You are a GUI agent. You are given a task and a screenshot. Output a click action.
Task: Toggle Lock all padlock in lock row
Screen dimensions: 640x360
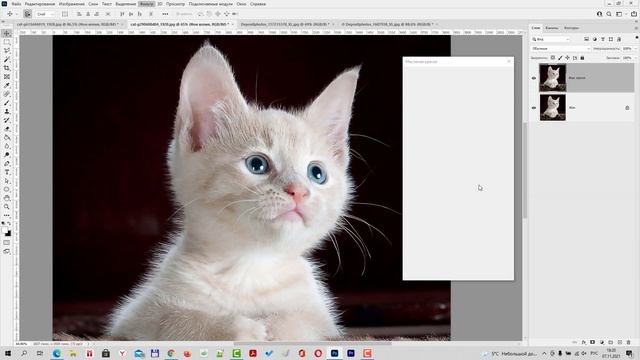click(x=582, y=58)
